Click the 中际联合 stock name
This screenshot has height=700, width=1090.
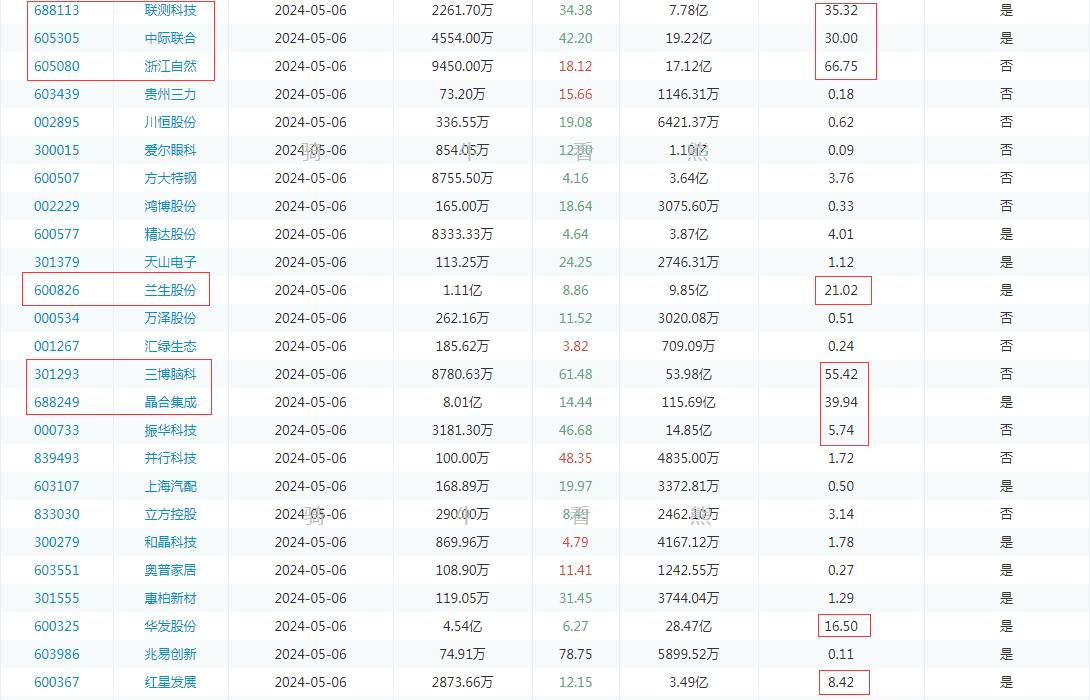(170, 39)
